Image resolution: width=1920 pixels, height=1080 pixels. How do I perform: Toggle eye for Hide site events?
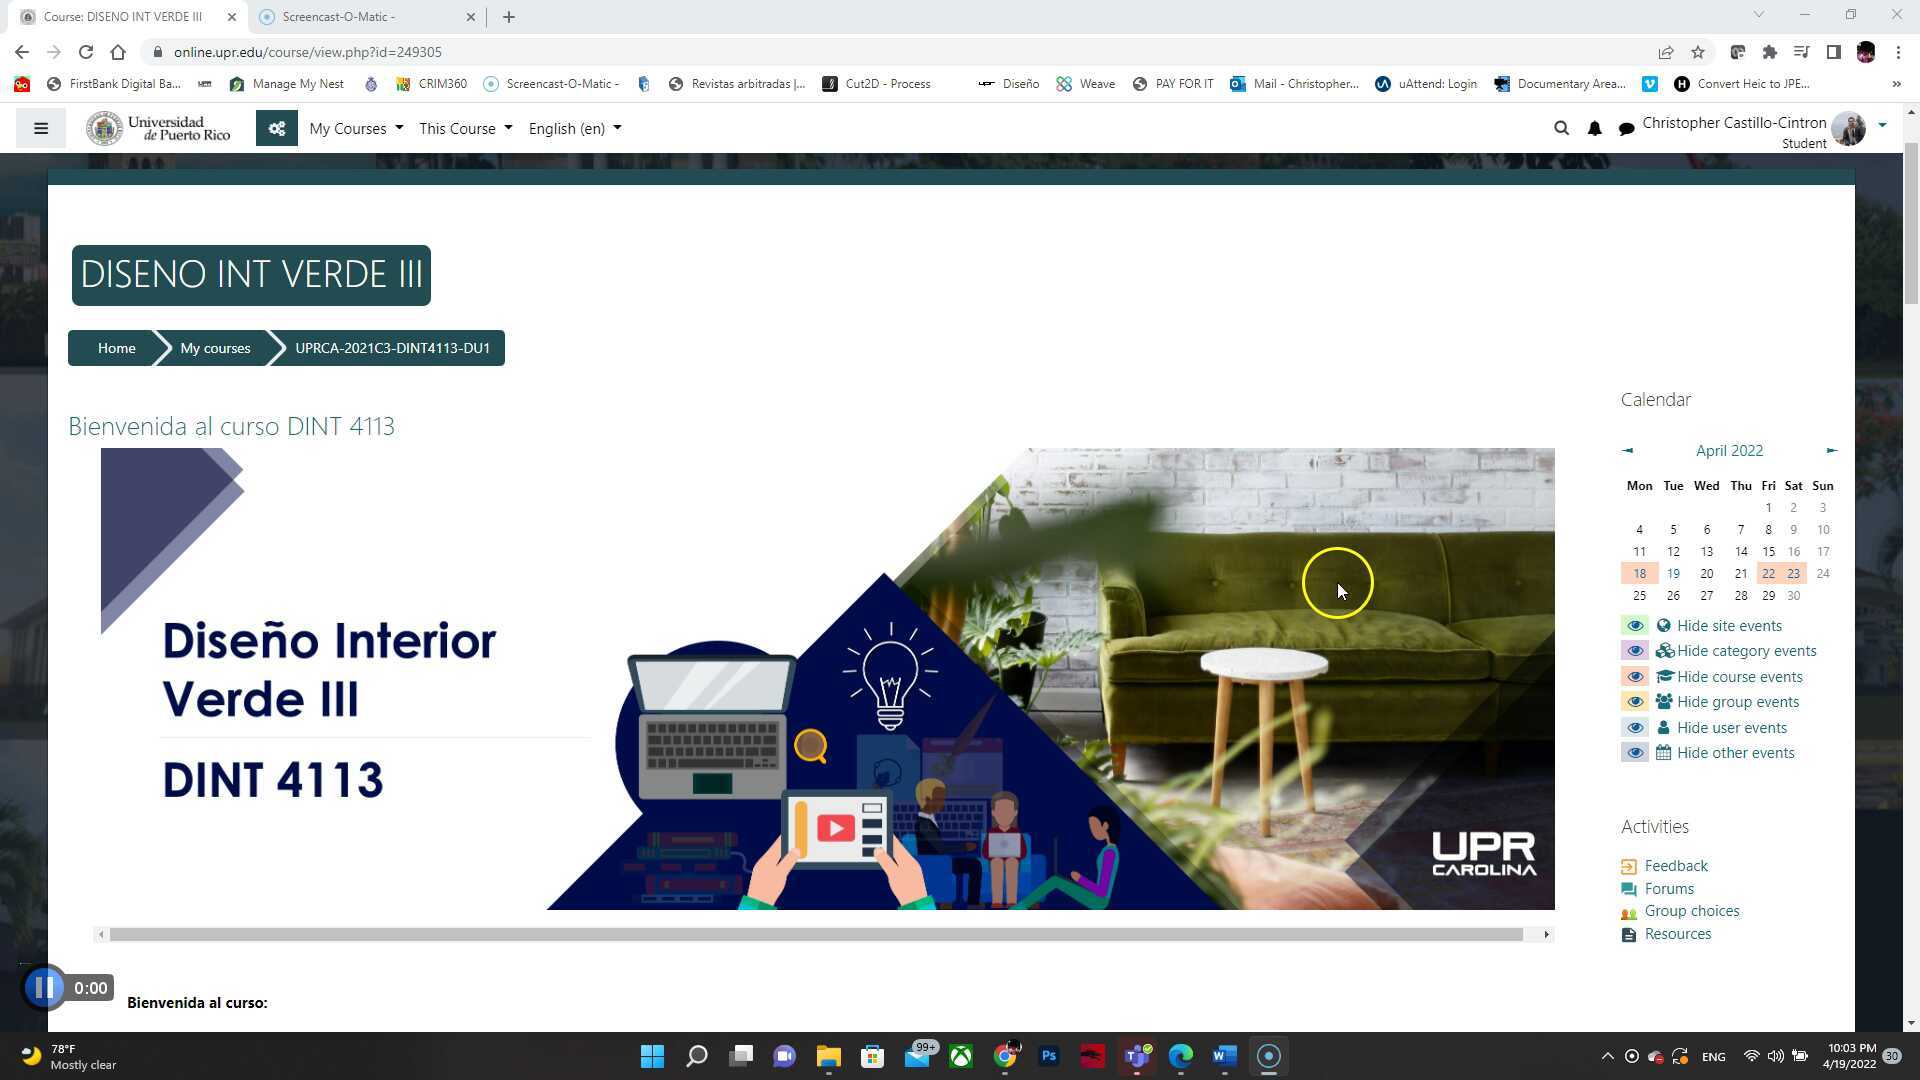[x=1635, y=626]
